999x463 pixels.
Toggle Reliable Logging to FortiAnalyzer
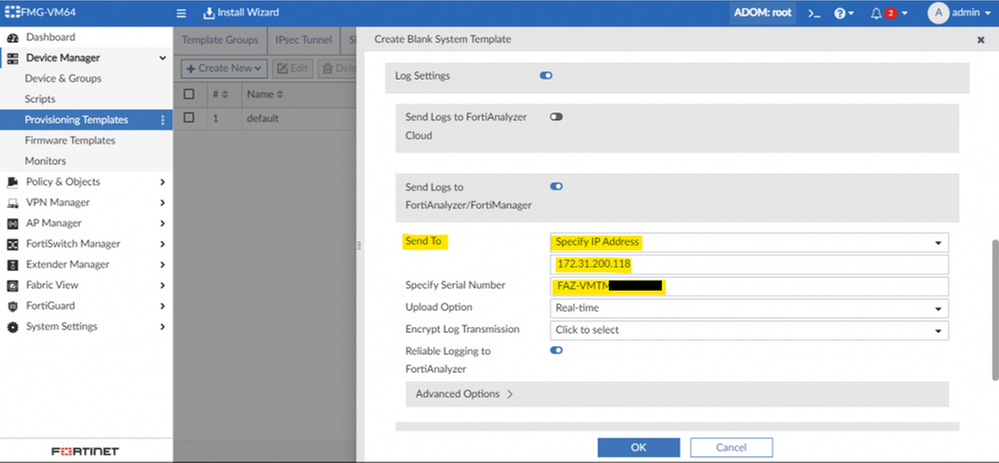[x=556, y=351]
